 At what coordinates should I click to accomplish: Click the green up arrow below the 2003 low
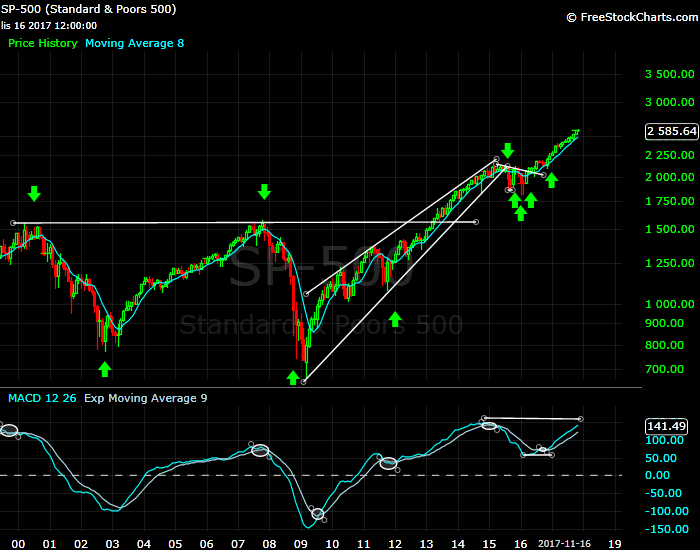pyautogui.click(x=104, y=369)
